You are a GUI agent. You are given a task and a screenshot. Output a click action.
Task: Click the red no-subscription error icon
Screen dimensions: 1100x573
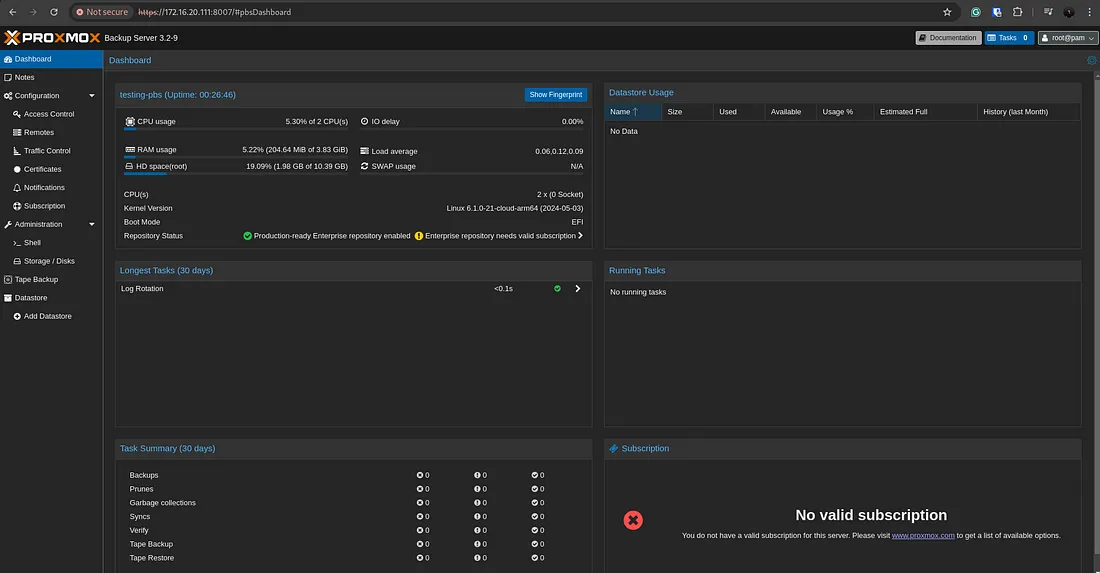pos(633,520)
